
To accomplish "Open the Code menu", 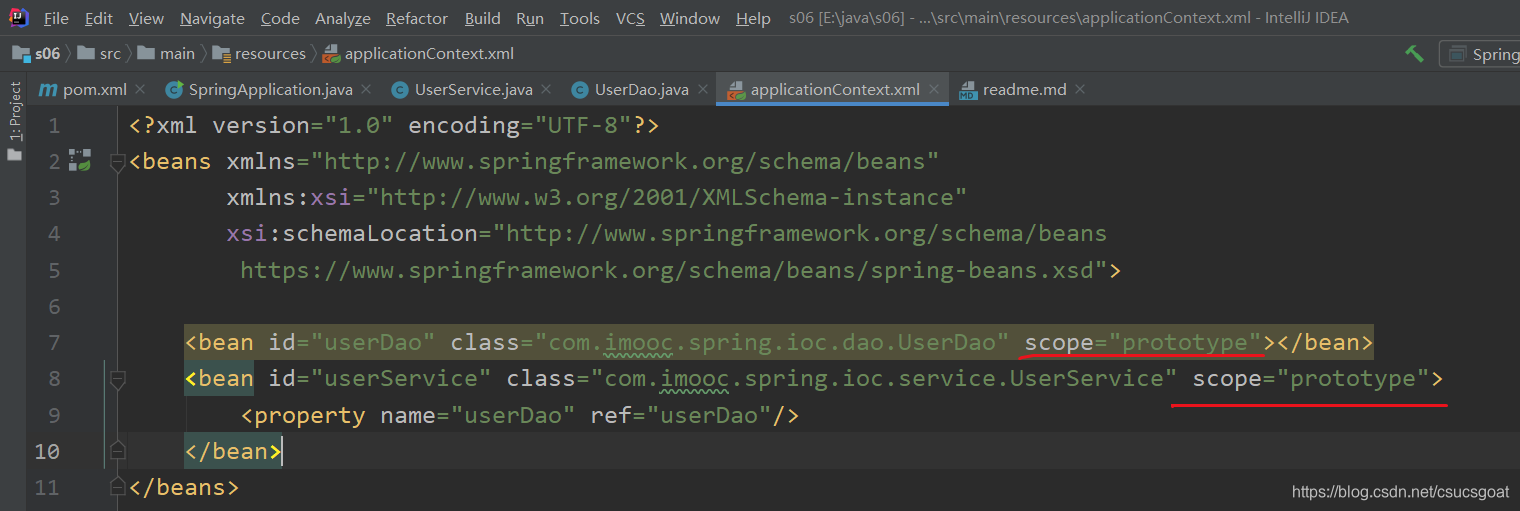I will [280, 18].
